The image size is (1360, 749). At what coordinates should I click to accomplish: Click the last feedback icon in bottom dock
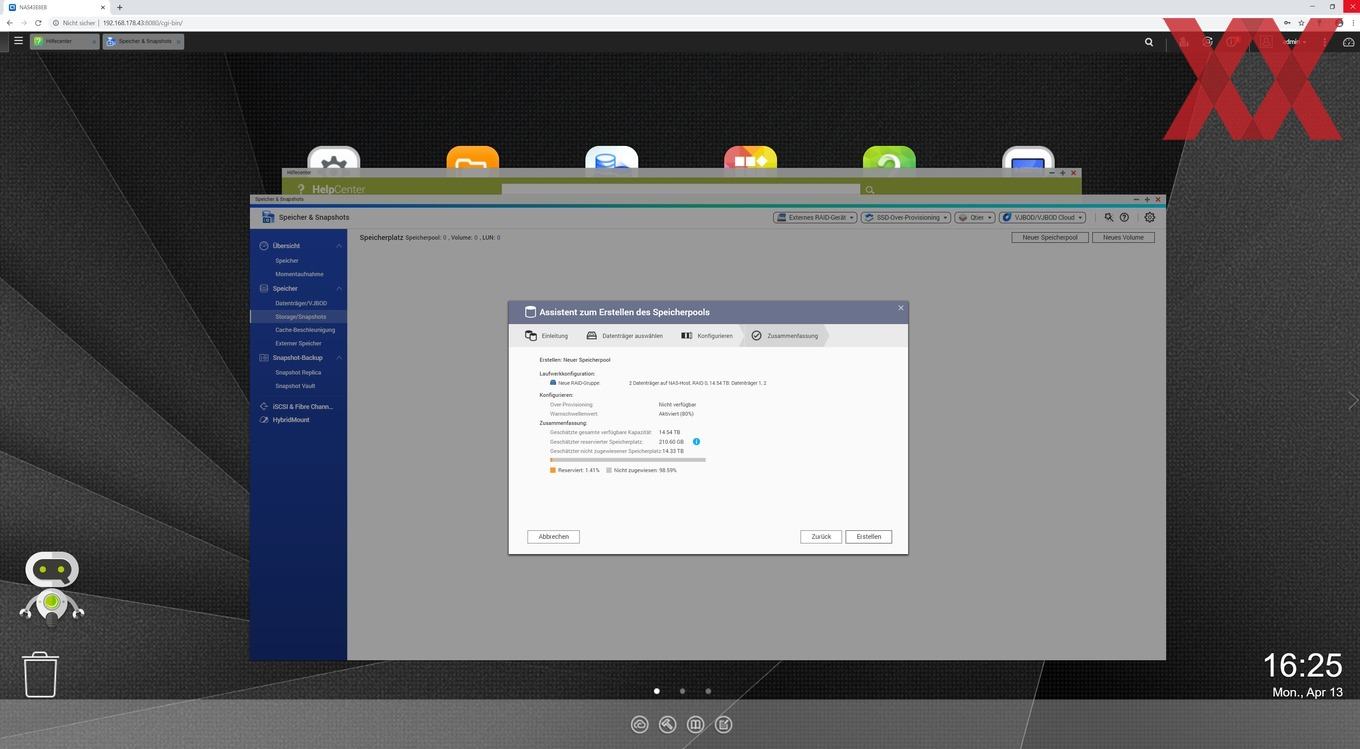pos(724,724)
